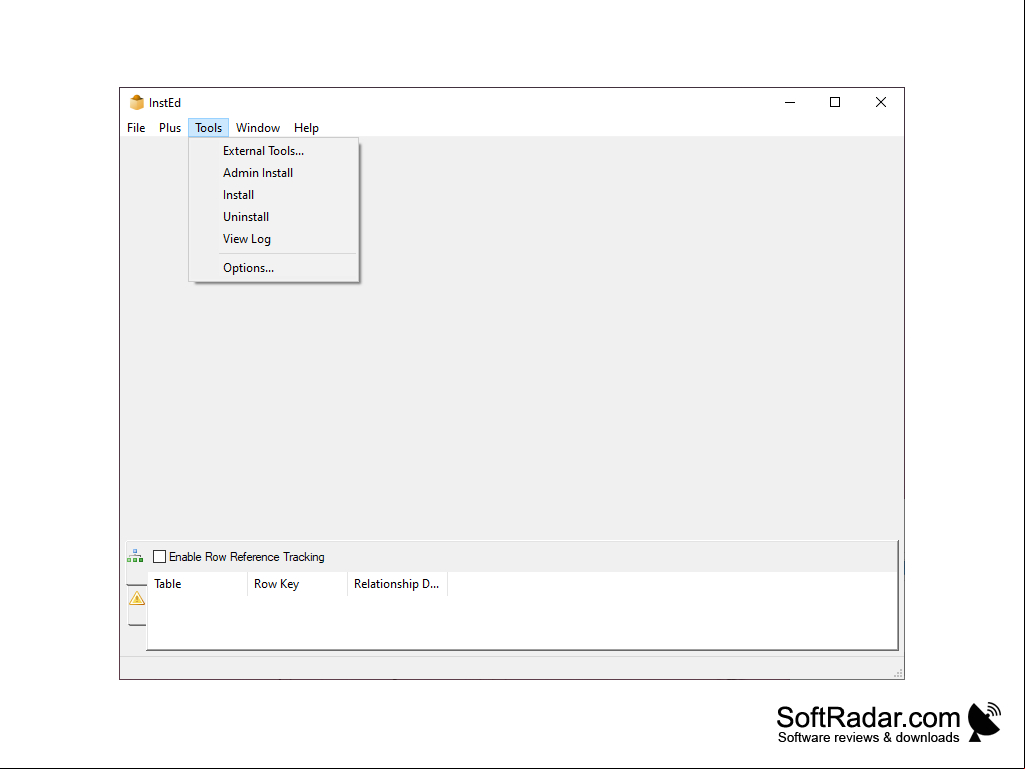Close the InstEd window
Screen dimensions: 1025x769
click(881, 103)
